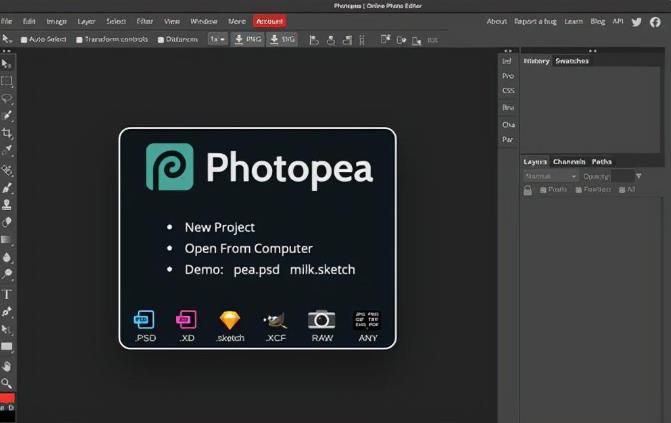Select the Zoom magnifier tool
Viewport: 671px width, 423px height.
coord(6,383)
